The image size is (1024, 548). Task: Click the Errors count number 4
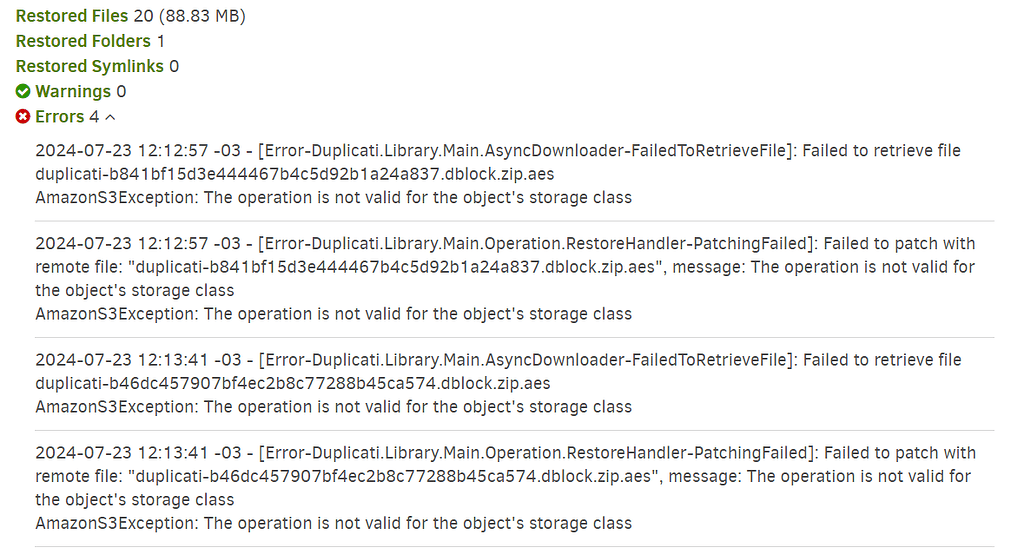[x=94, y=117]
